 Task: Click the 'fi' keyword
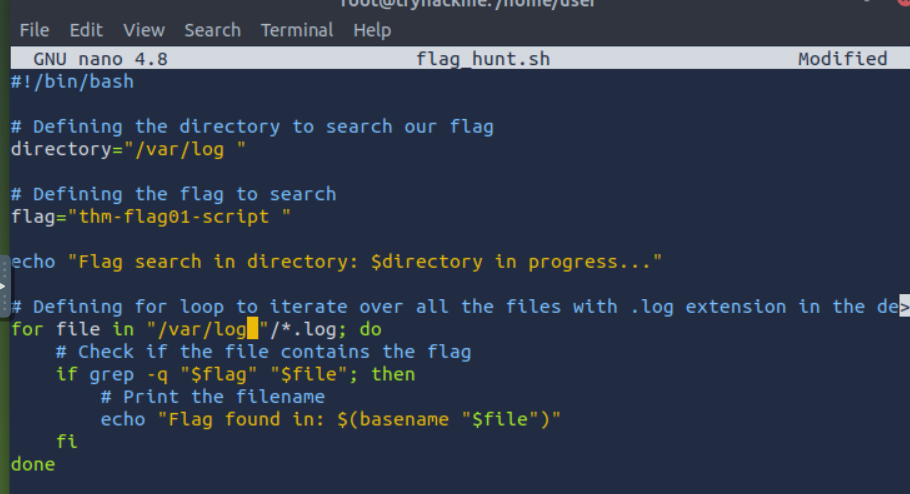[67, 441]
